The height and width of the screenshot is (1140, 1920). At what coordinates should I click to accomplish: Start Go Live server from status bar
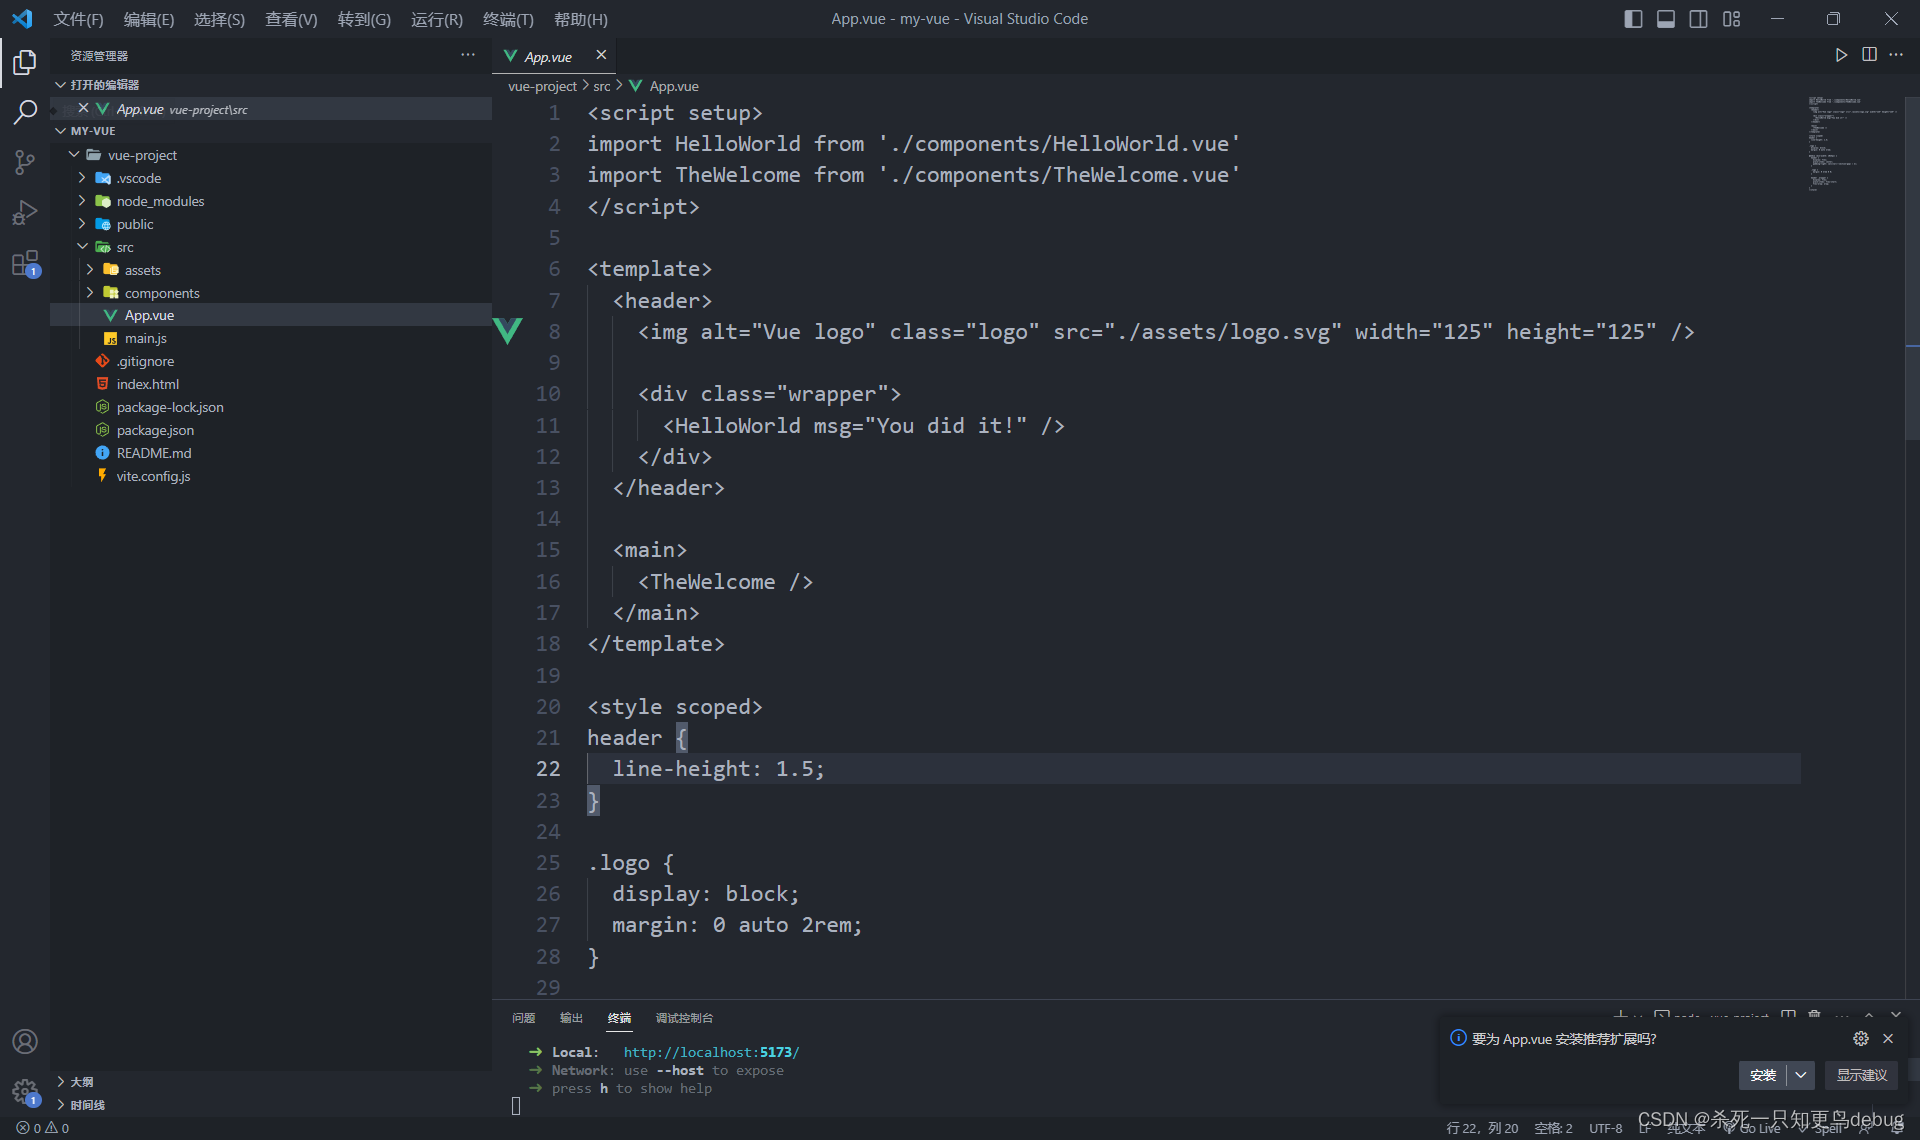click(x=1757, y=1127)
